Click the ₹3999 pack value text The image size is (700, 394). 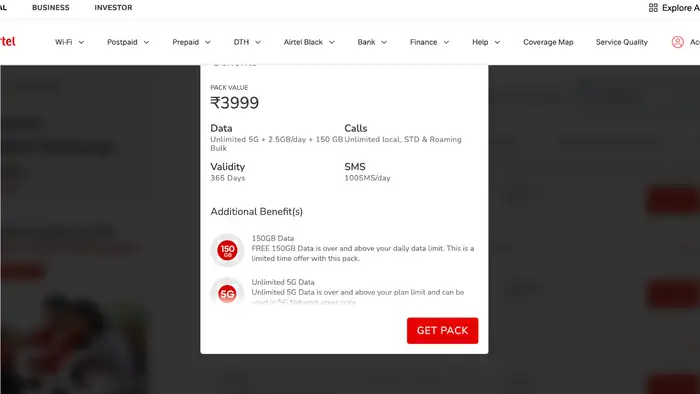[x=234, y=103]
